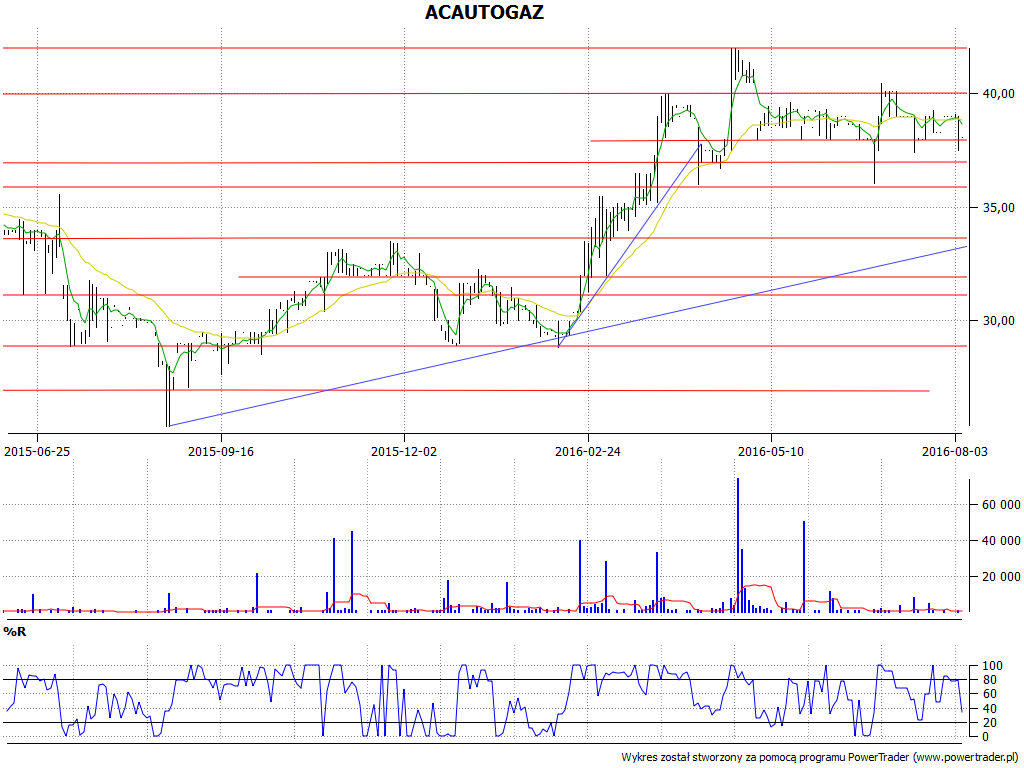Click the ACAUTOGAZ chart title
The width and height of the screenshot is (1024, 768).
coord(484,12)
